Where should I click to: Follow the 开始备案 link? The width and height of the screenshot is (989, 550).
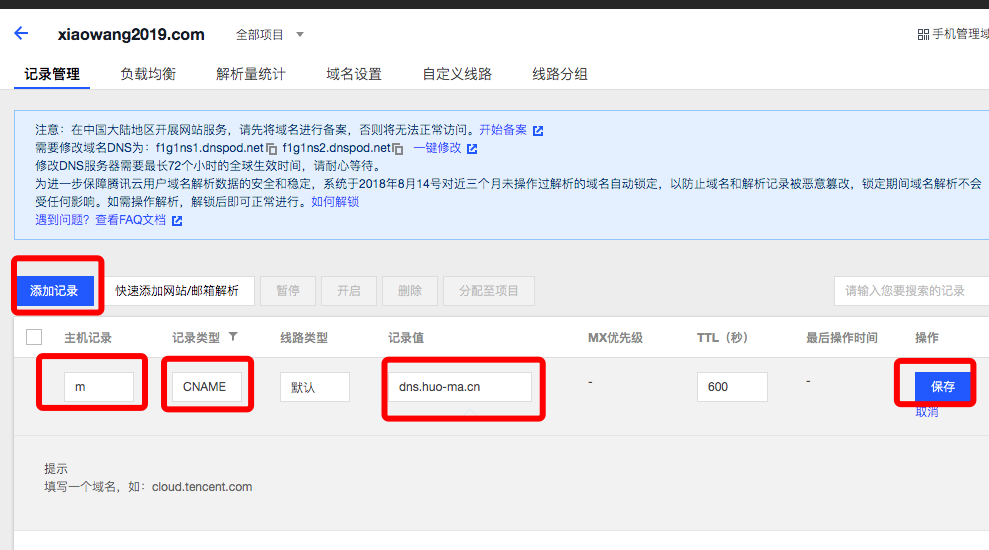pos(503,130)
